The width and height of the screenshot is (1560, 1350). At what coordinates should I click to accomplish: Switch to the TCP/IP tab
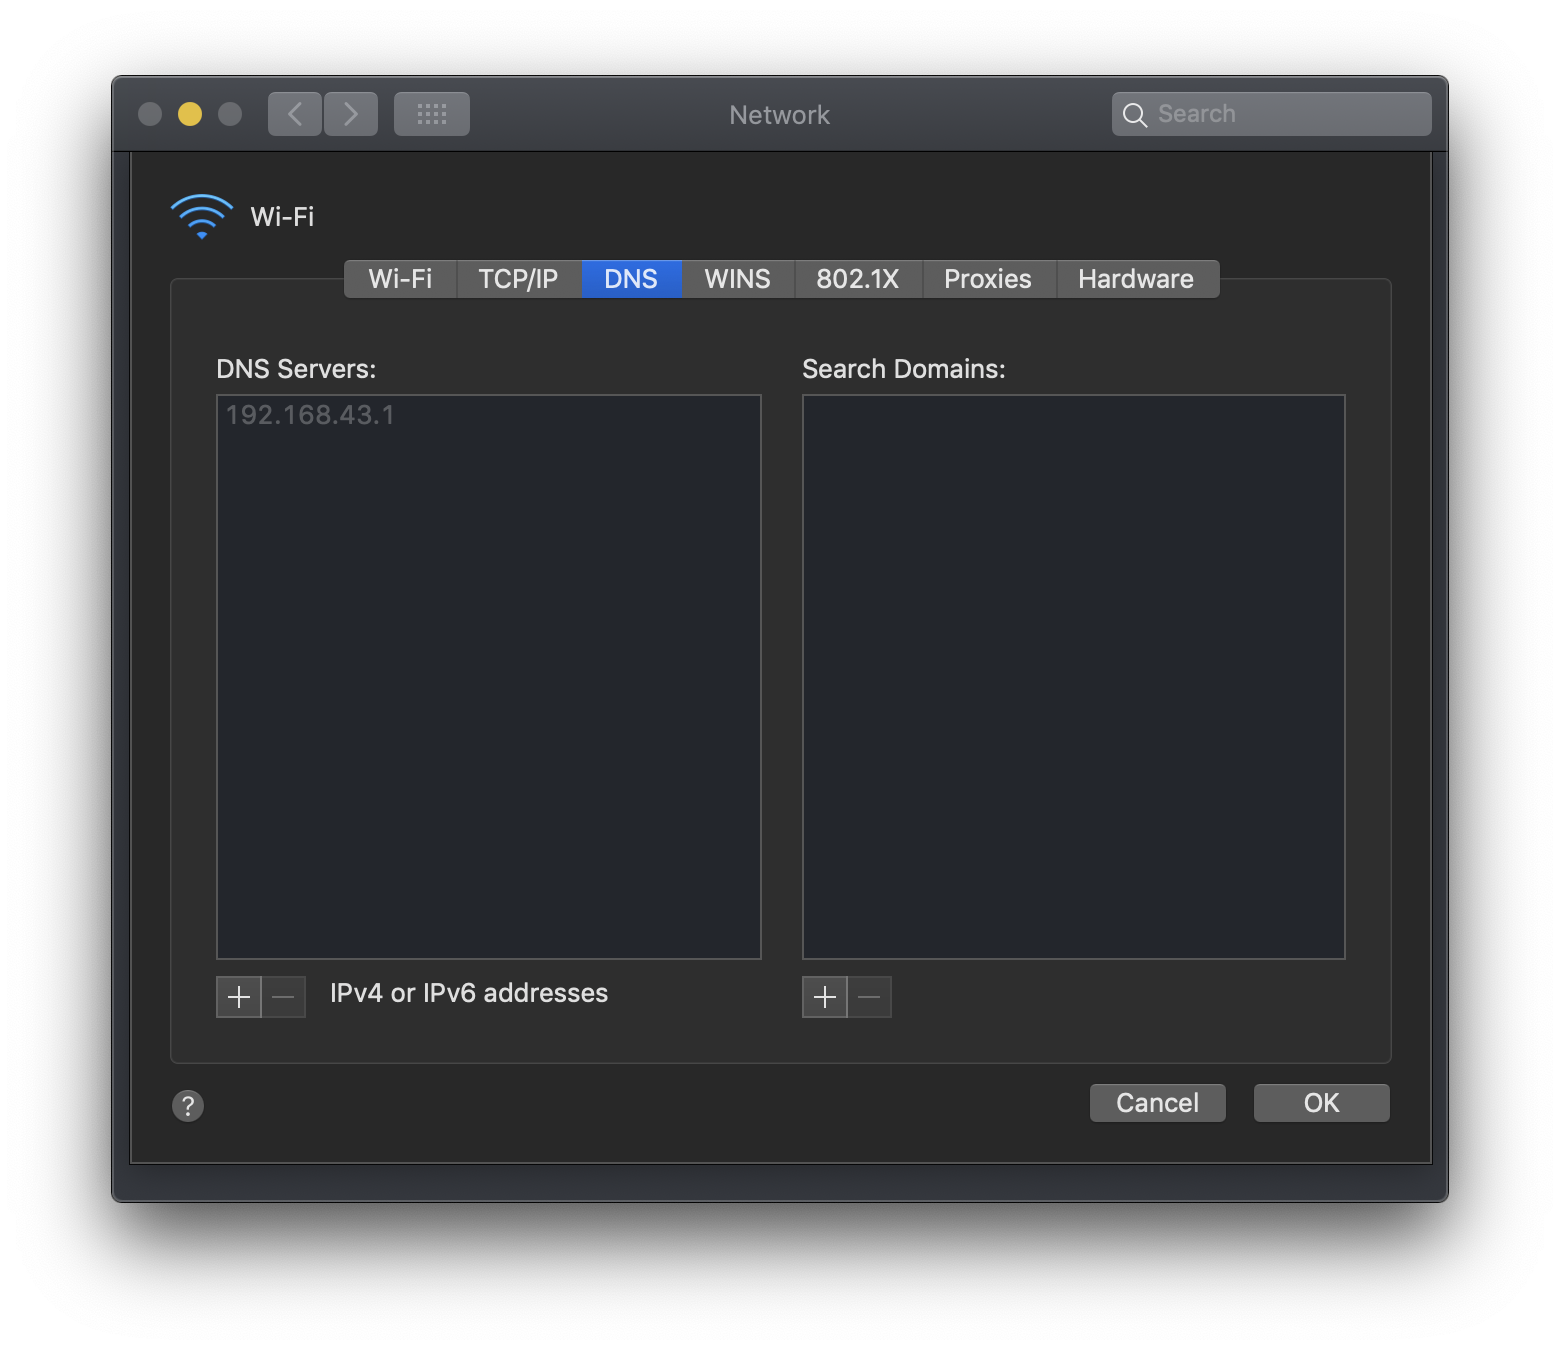point(518,279)
